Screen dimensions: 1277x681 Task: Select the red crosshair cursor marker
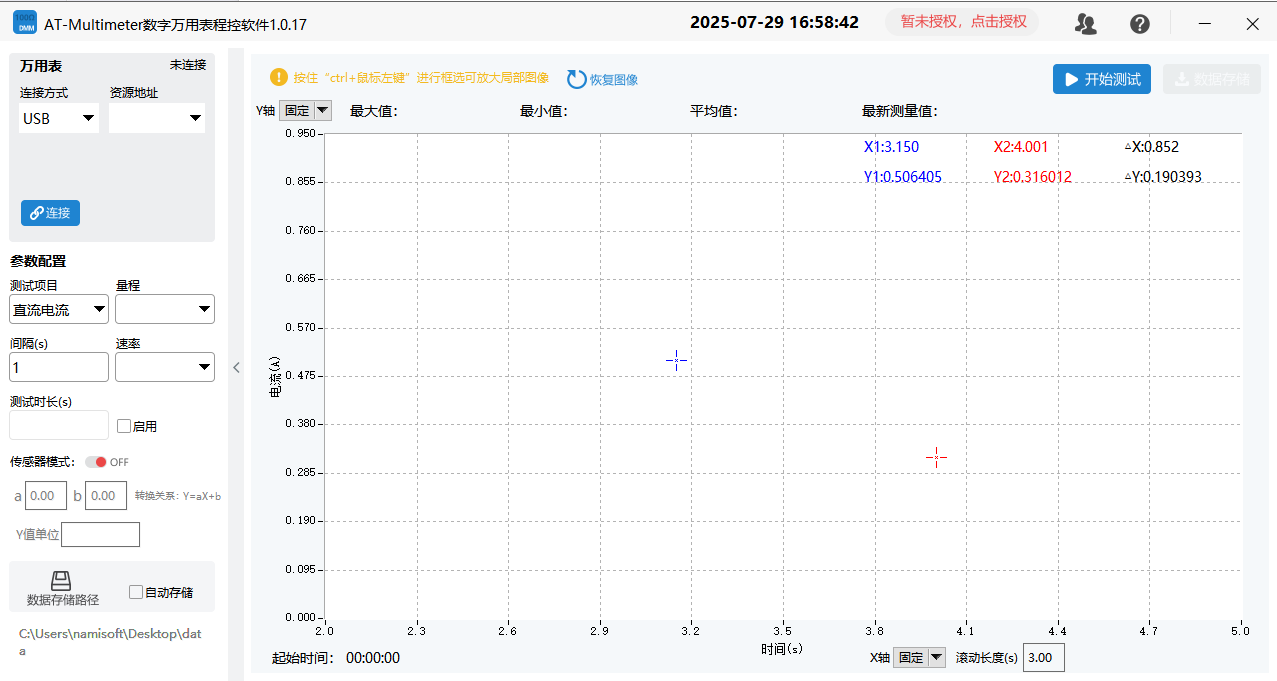coord(936,457)
